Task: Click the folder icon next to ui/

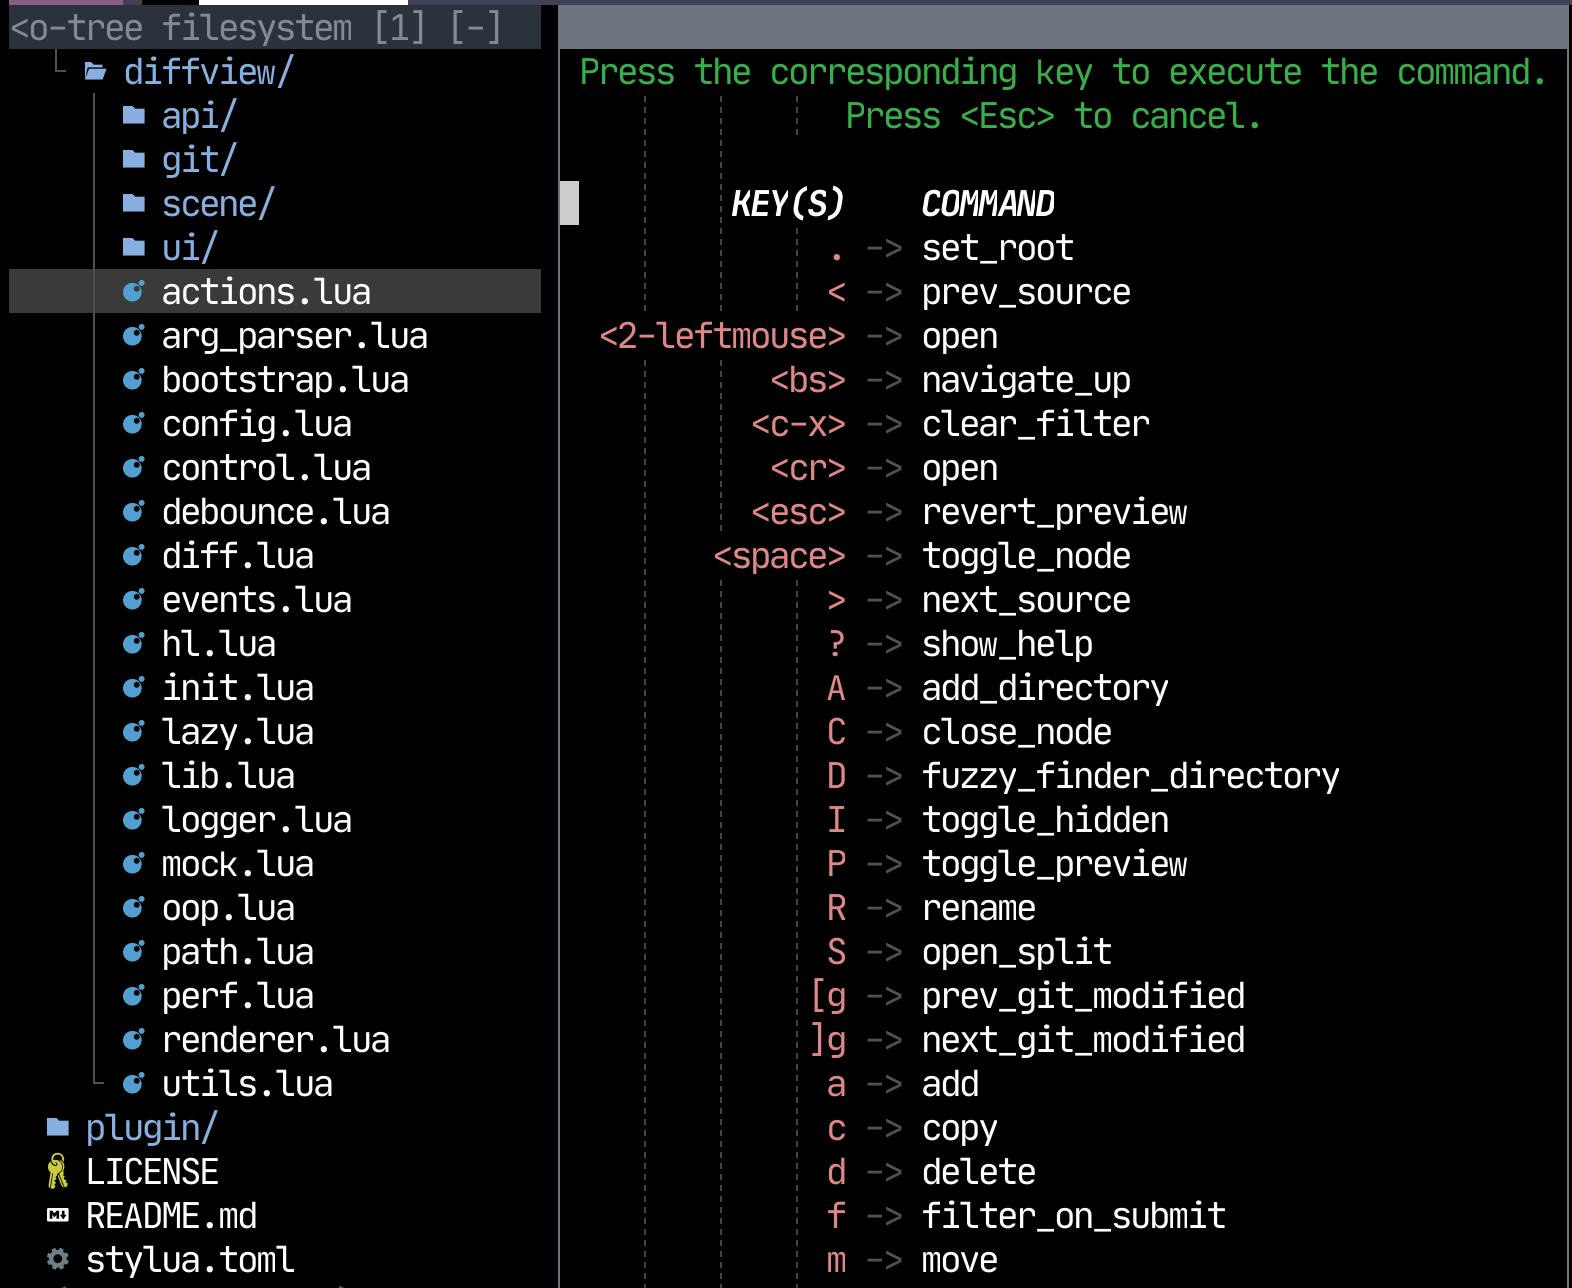Action: pos(134,248)
